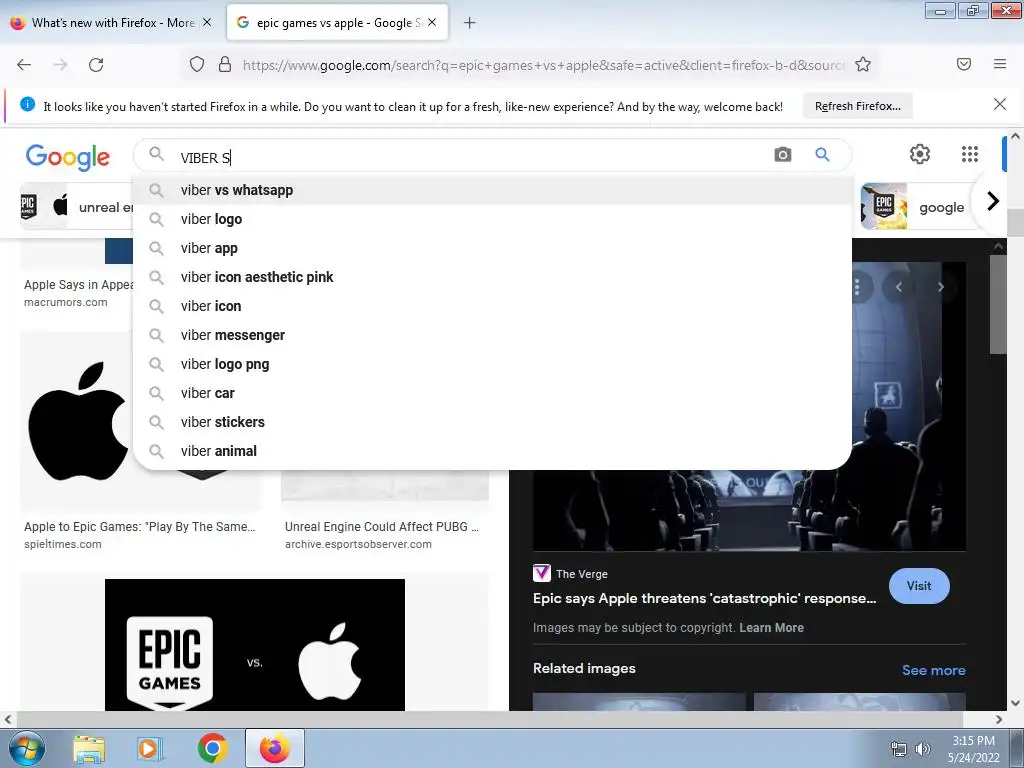The height and width of the screenshot is (768, 1024).
Task: Reload the current page
Action: (96, 65)
